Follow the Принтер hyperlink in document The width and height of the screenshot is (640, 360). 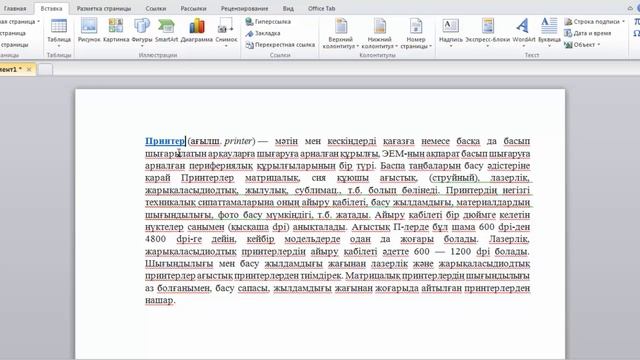pyautogui.click(x=165, y=141)
